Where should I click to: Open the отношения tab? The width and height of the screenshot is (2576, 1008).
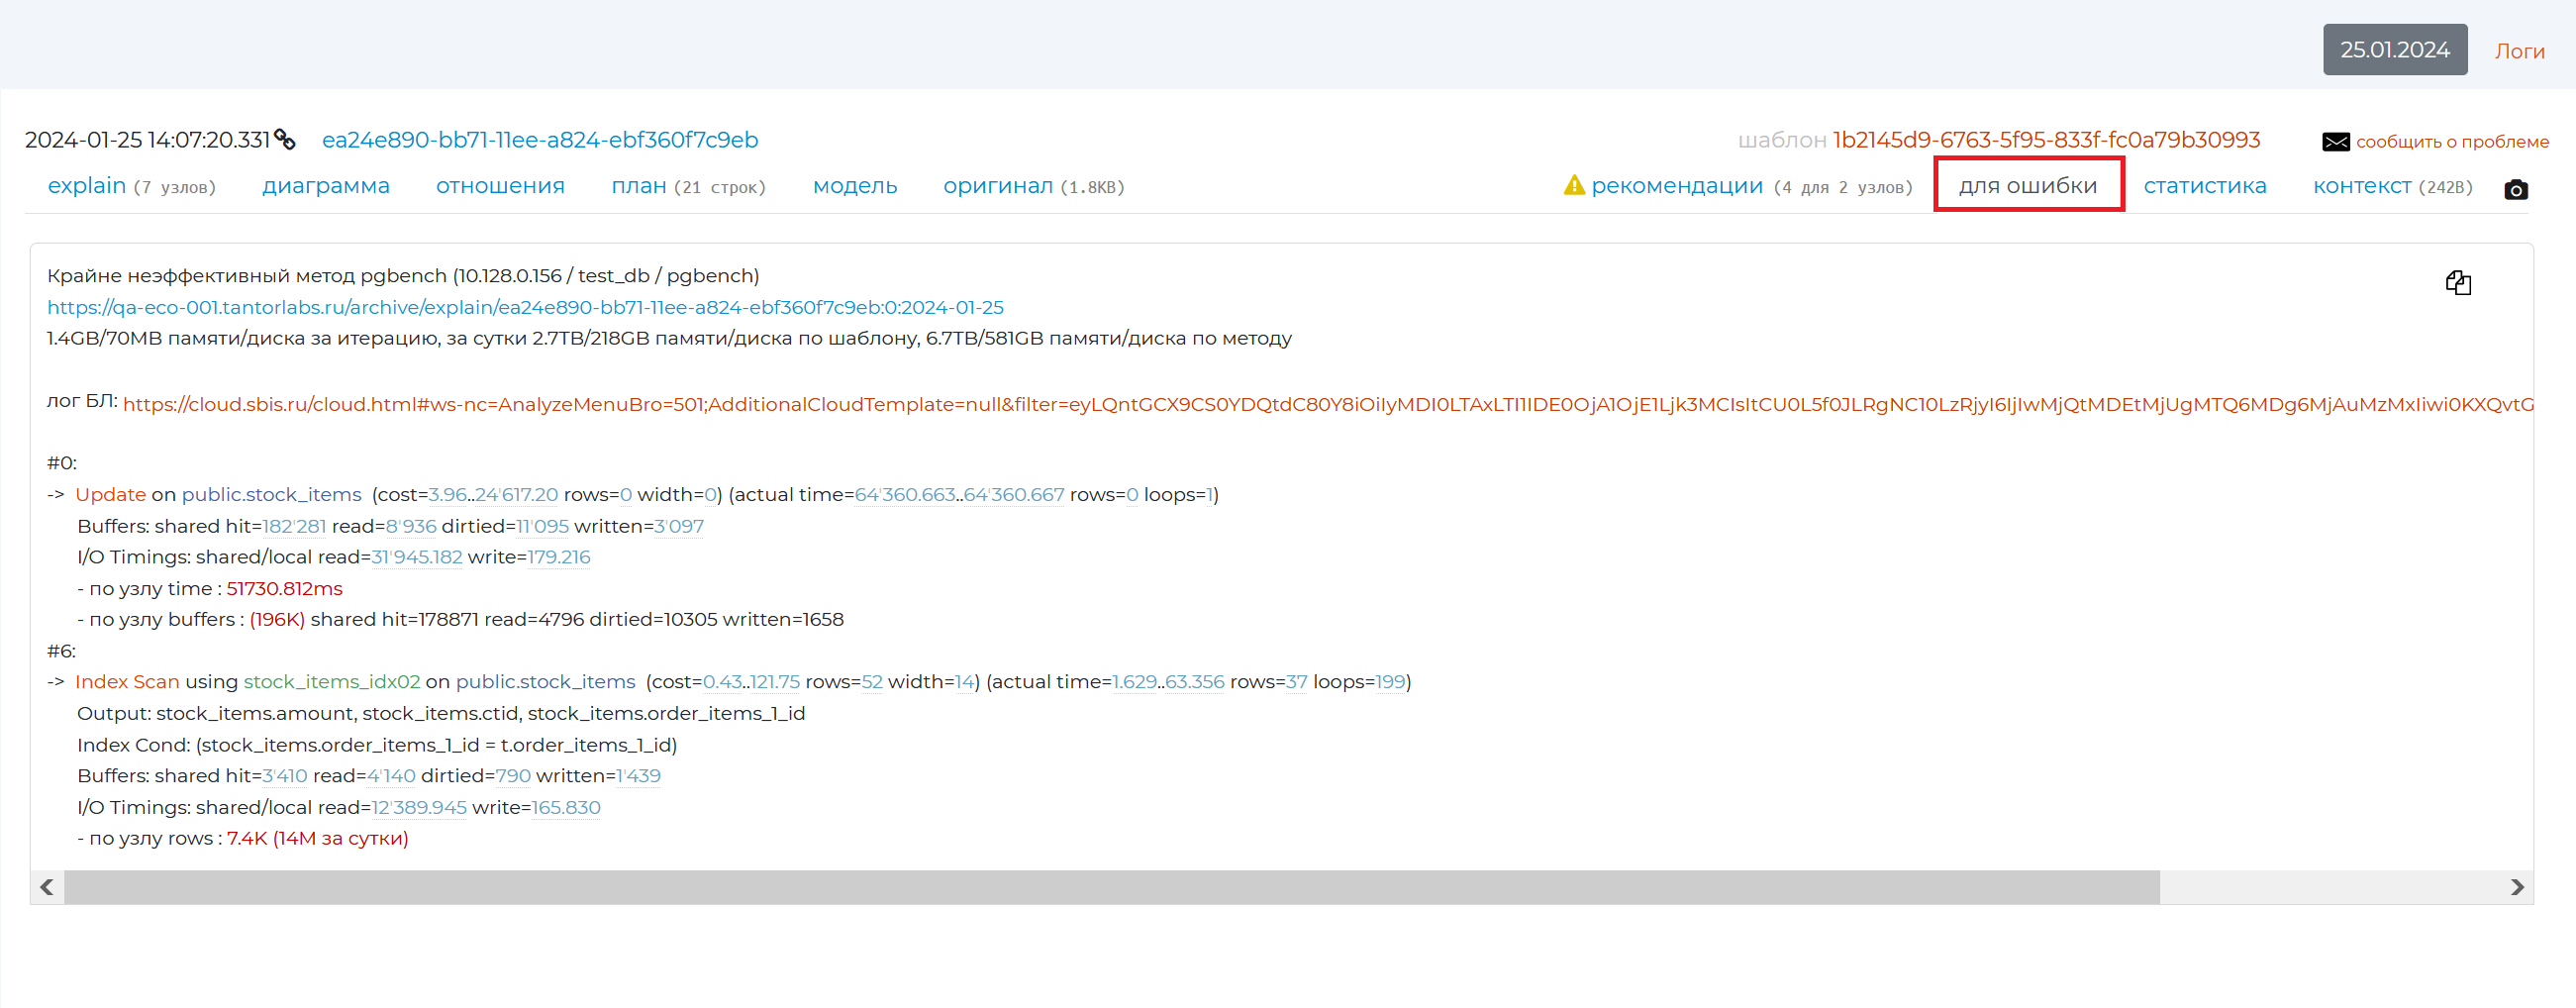[x=500, y=186]
